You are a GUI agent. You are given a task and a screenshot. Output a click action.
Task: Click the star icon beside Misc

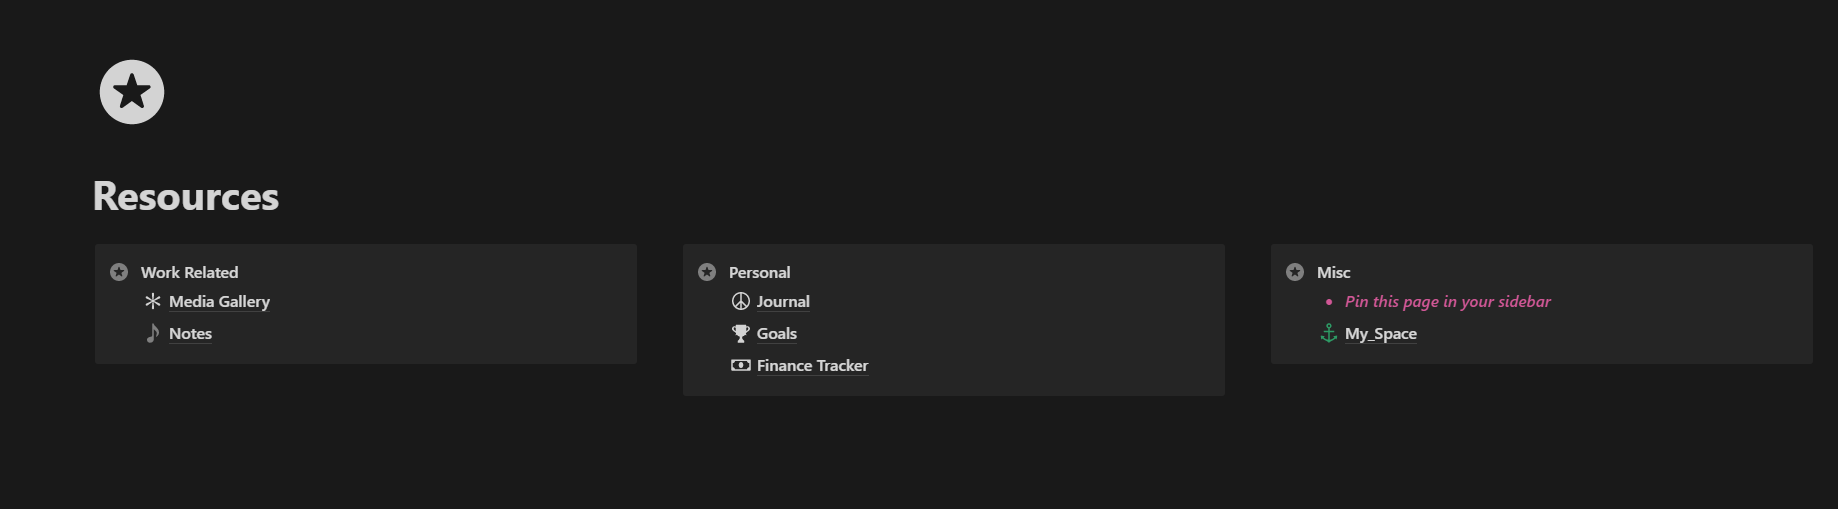coord(1295,272)
